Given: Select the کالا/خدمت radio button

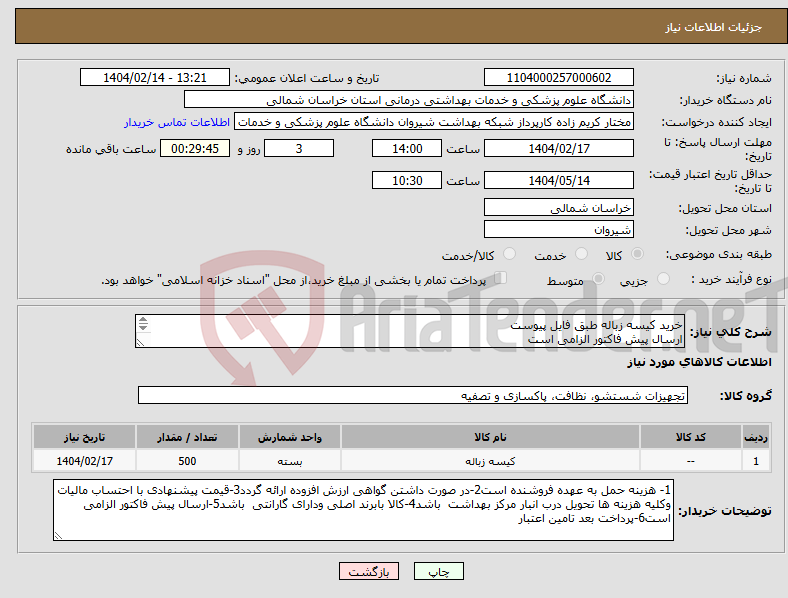Looking at the screenshot, I should (510, 254).
